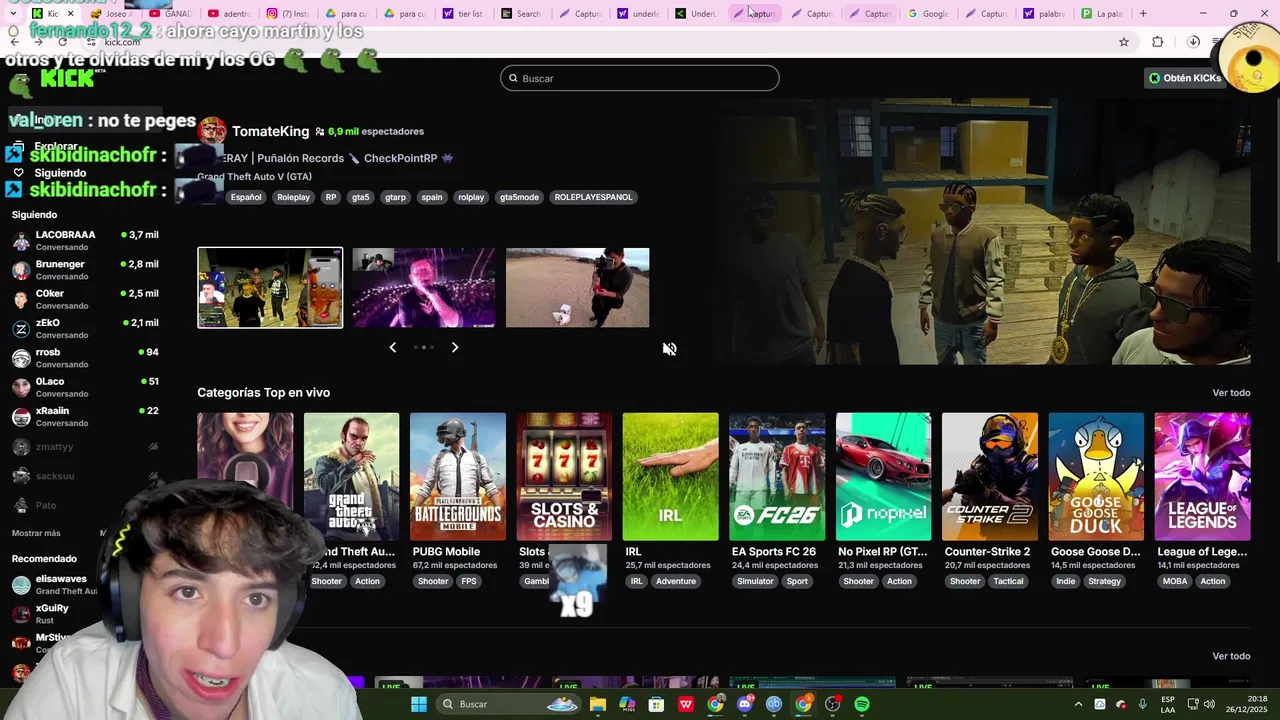Select the Español tag
Viewport: 1280px width, 720px height.
(246, 197)
